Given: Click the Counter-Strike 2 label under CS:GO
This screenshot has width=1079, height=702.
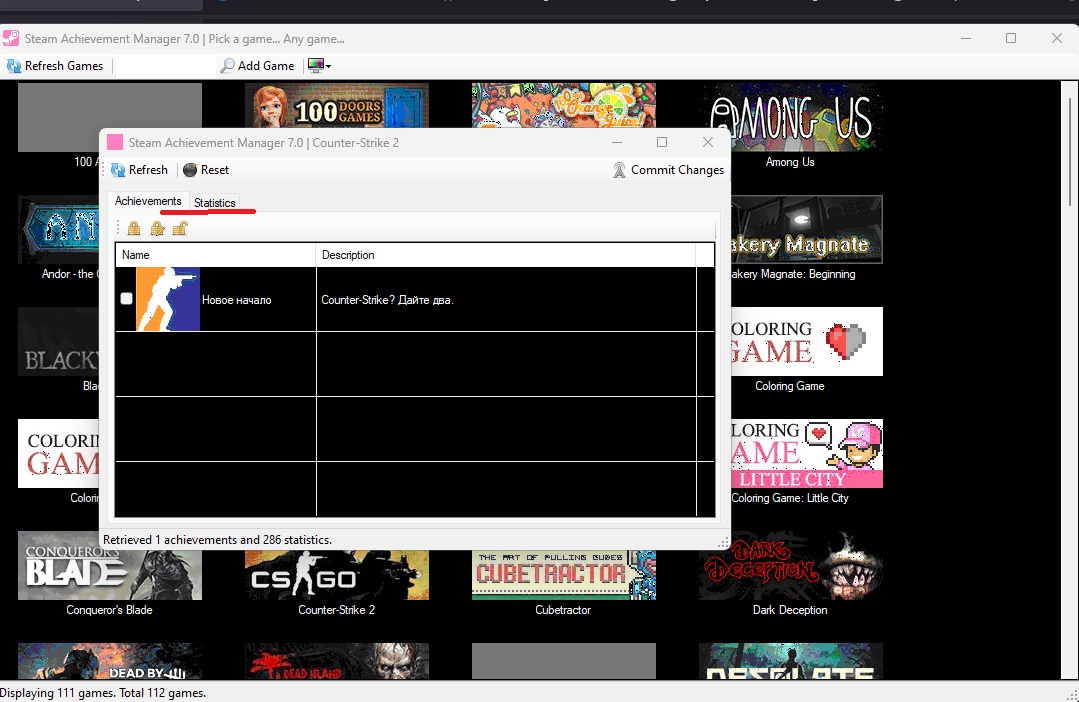Looking at the screenshot, I should tap(336, 610).
